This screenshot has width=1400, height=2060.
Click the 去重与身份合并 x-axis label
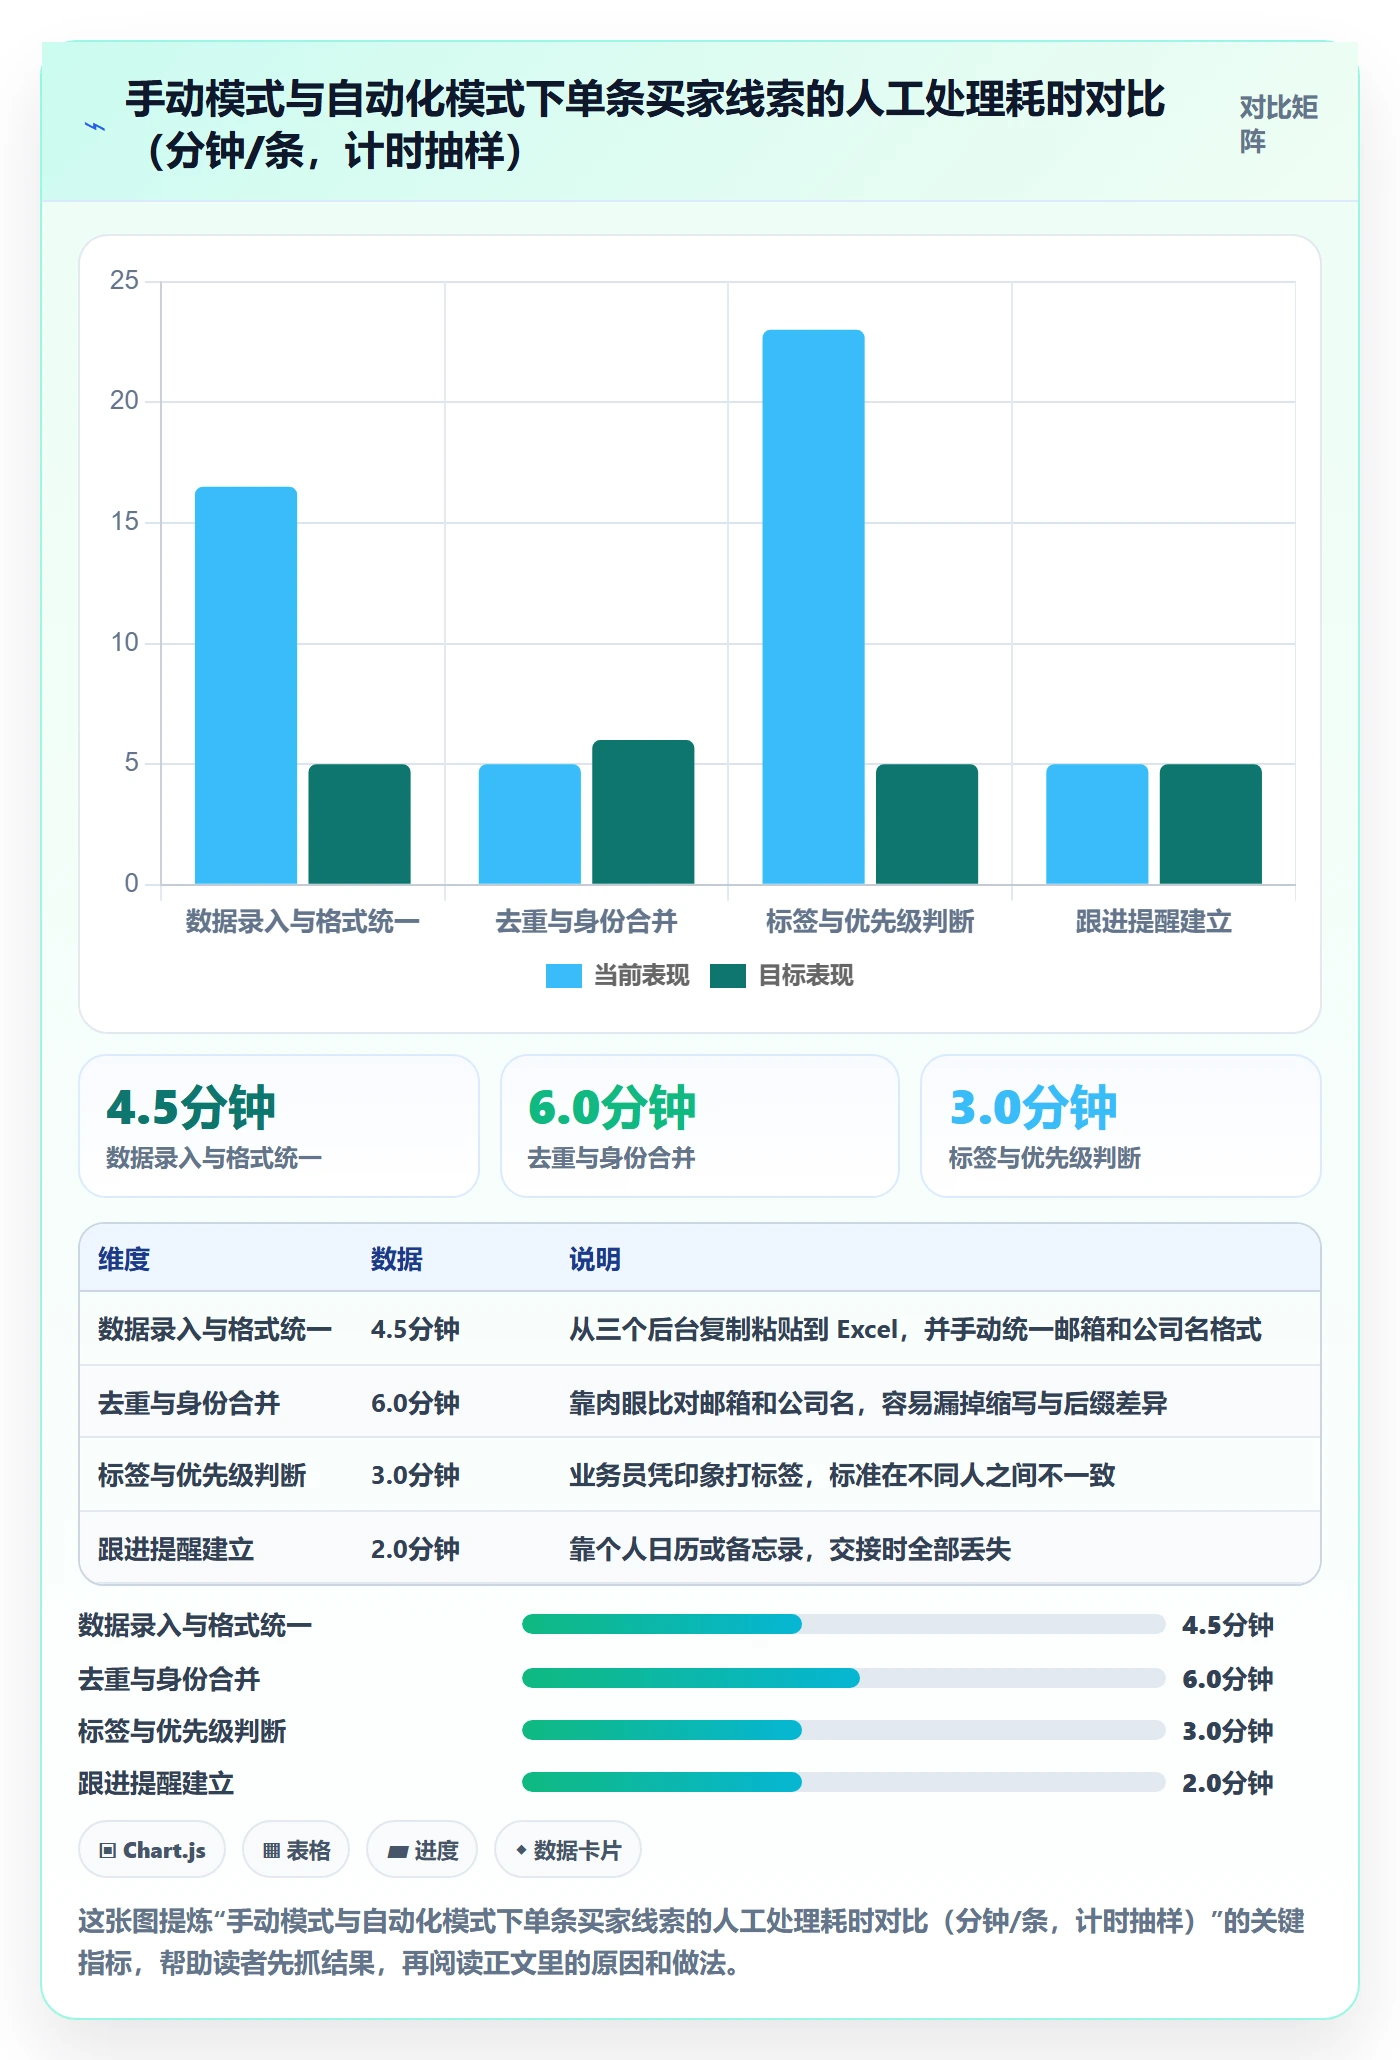pos(587,921)
